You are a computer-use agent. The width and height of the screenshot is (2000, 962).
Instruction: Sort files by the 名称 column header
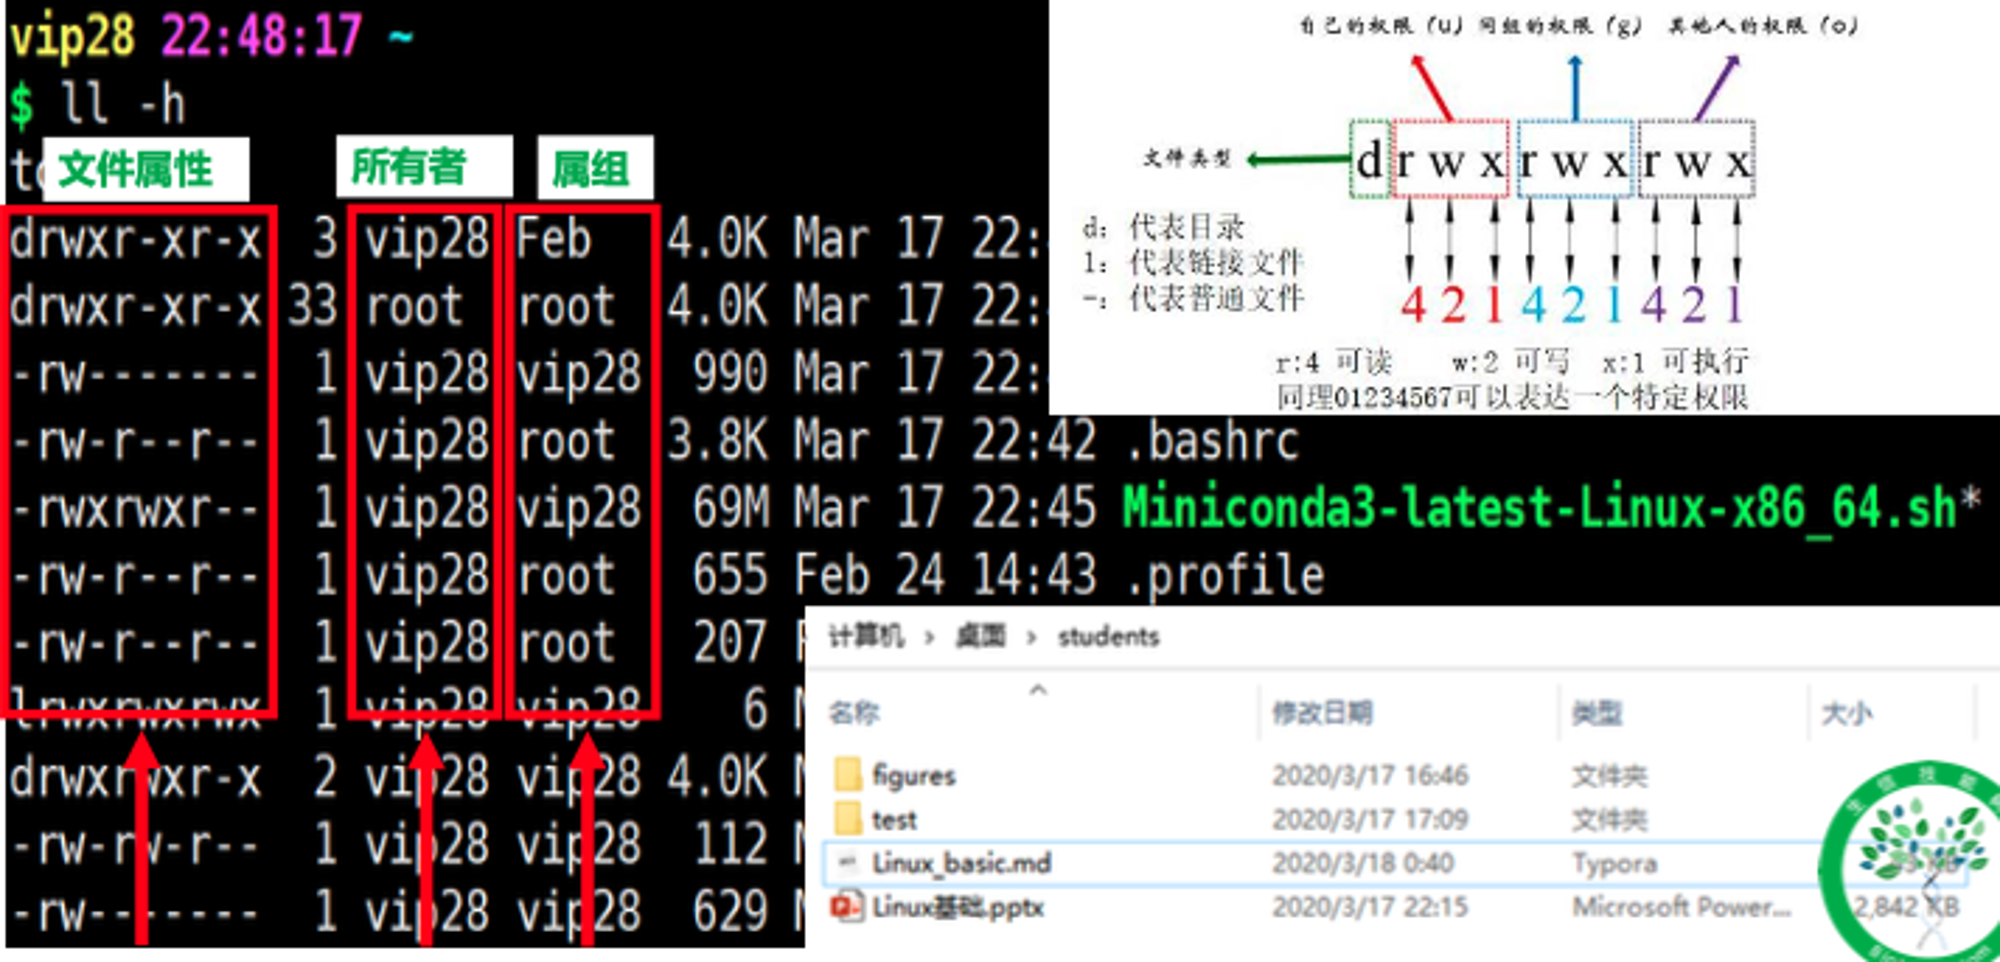854,712
